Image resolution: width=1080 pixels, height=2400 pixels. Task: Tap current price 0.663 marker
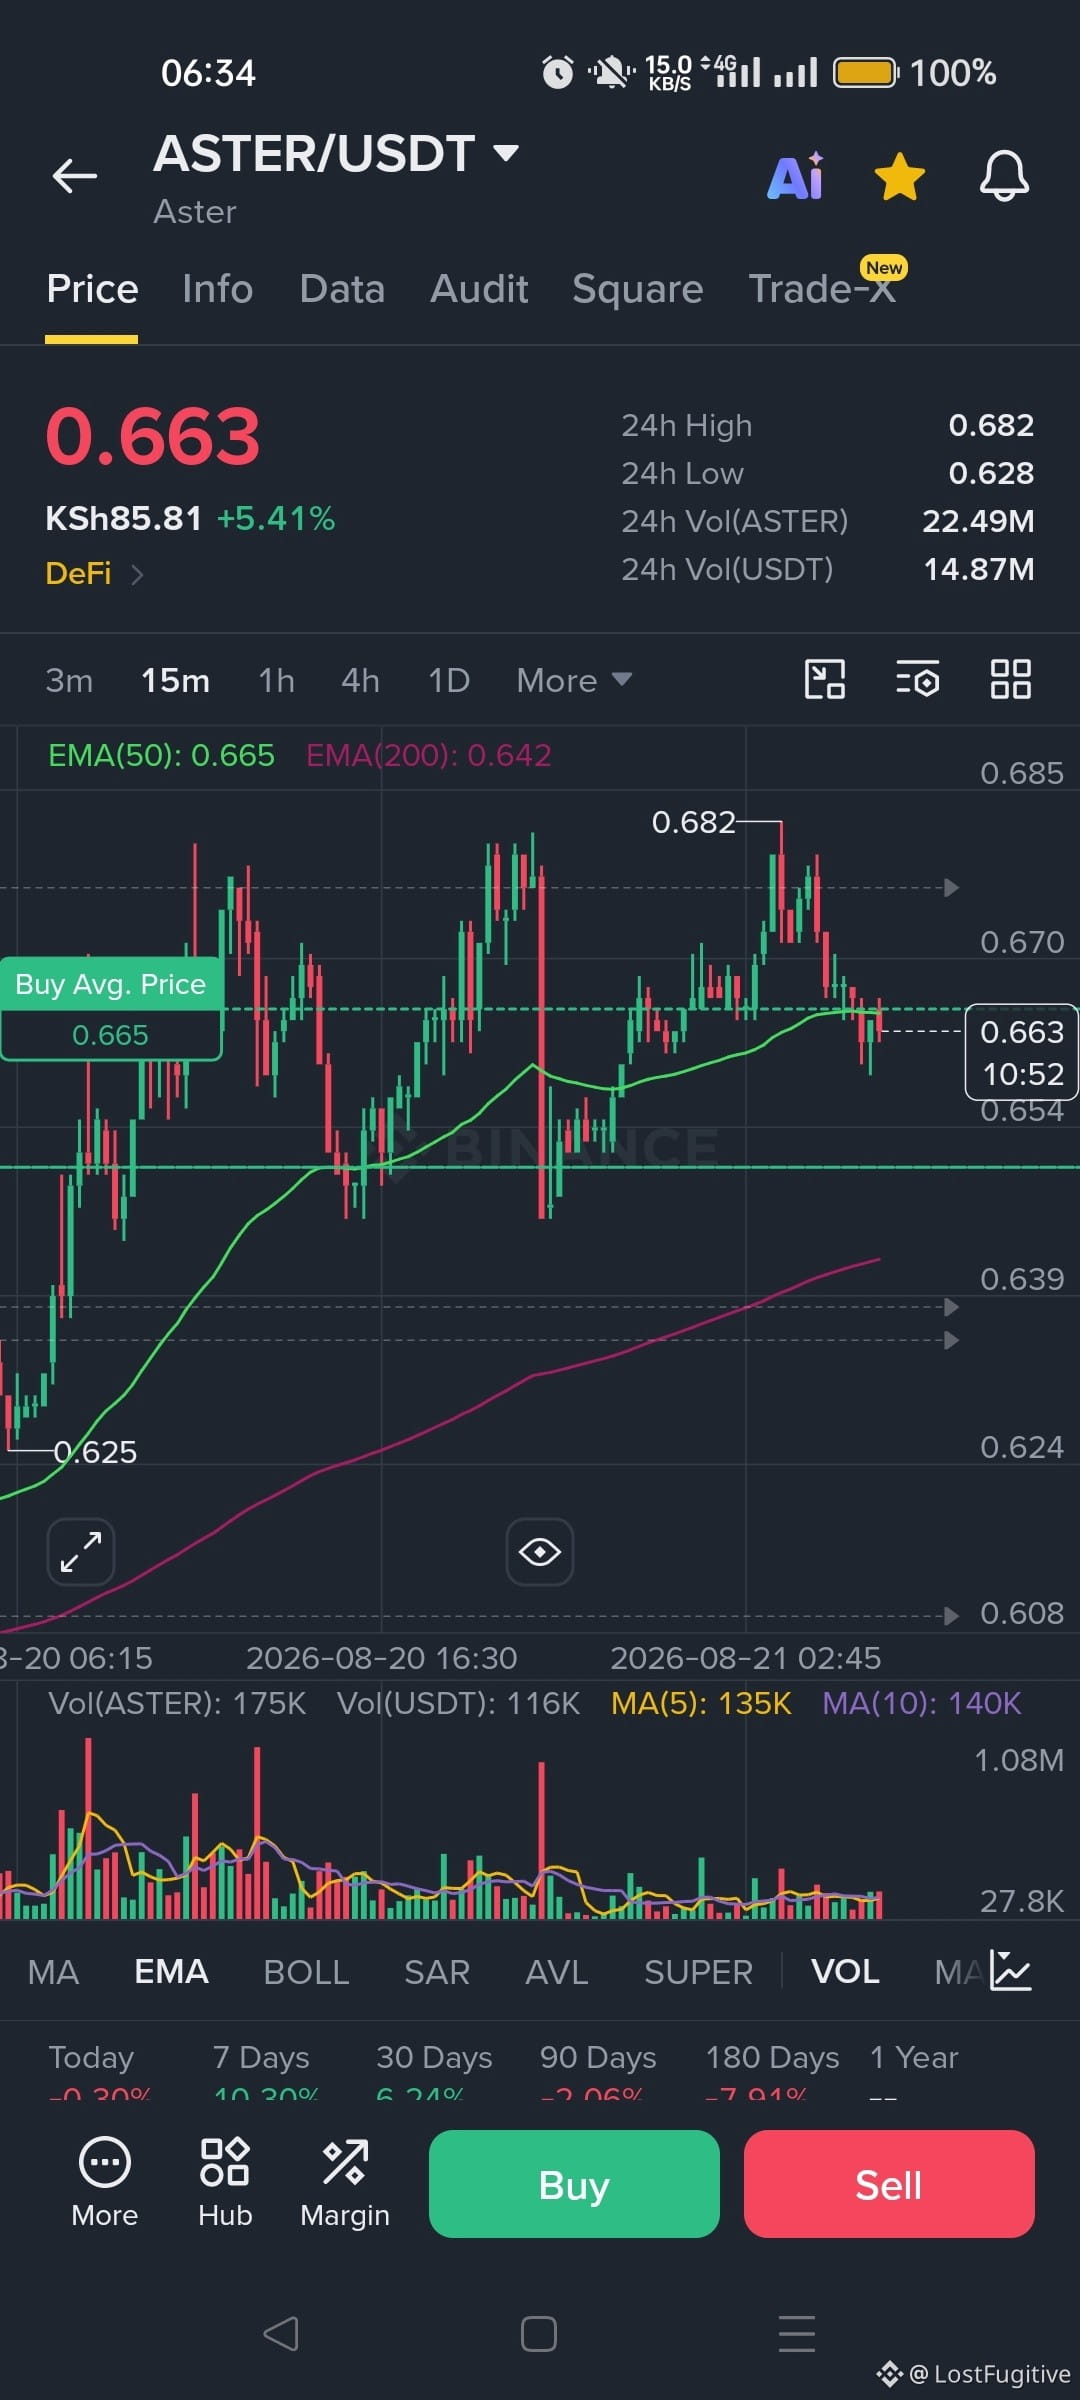click(1021, 1052)
